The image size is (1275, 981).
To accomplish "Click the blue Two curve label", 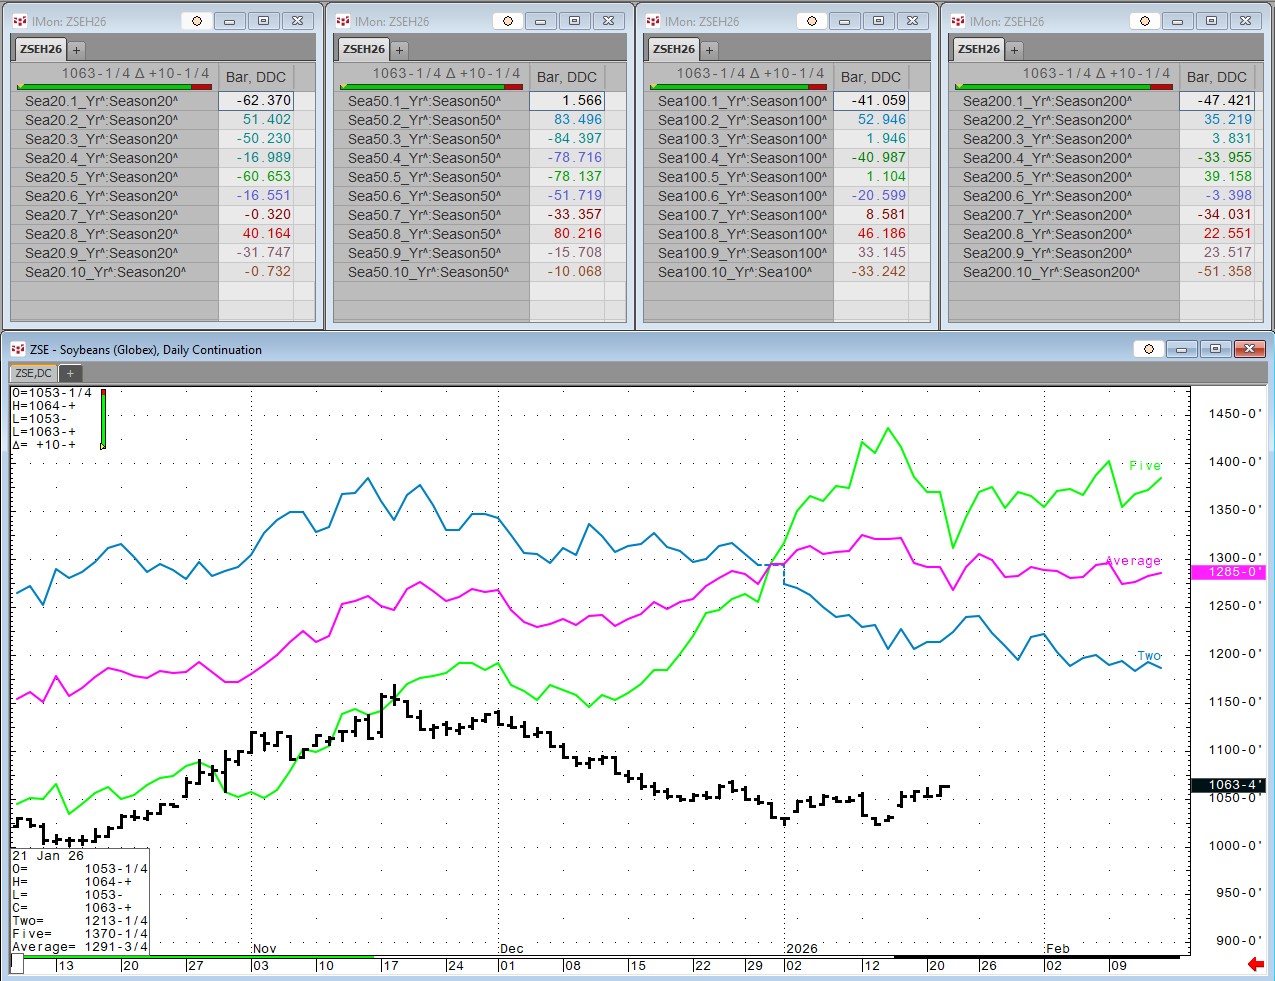I will [x=1149, y=656].
